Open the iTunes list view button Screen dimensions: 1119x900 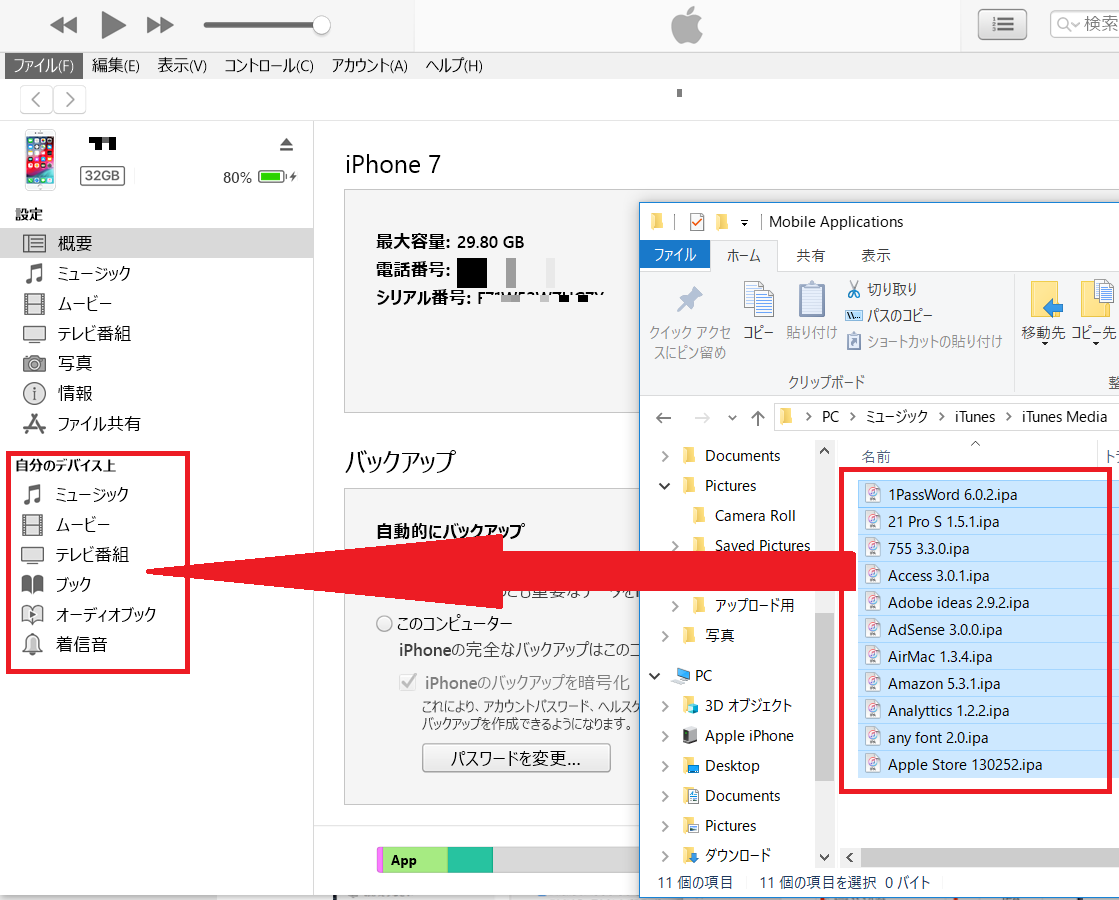click(1002, 24)
